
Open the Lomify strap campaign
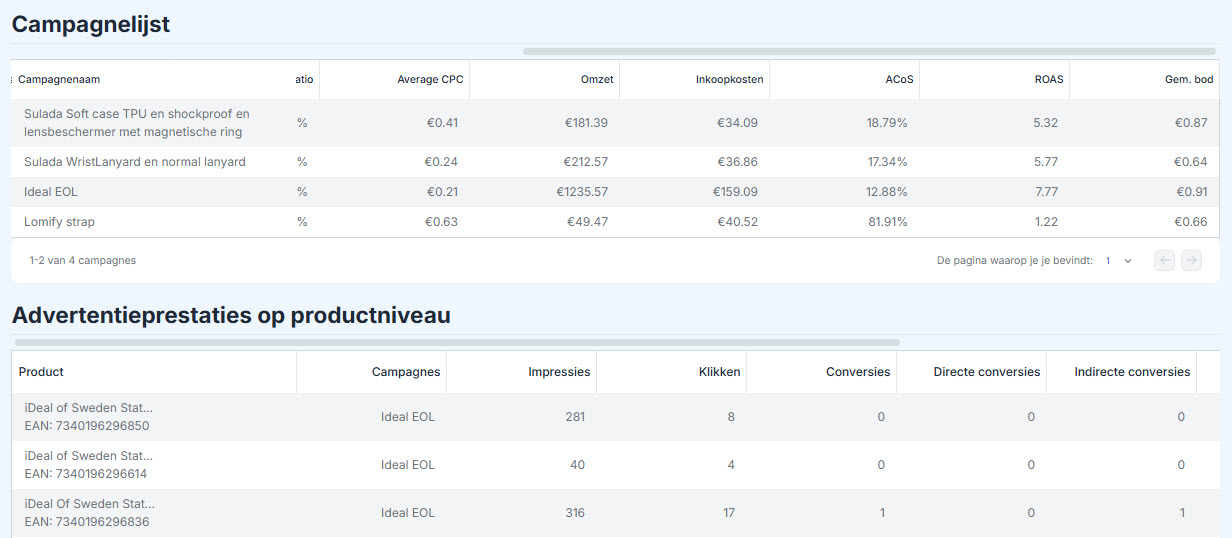pos(59,222)
